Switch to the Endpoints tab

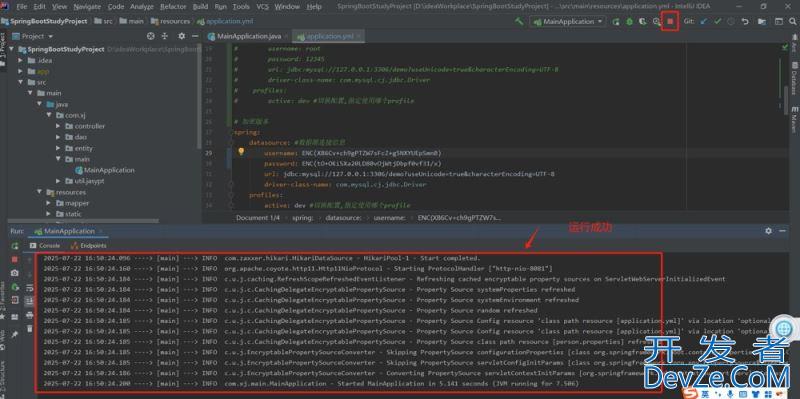[88, 246]
